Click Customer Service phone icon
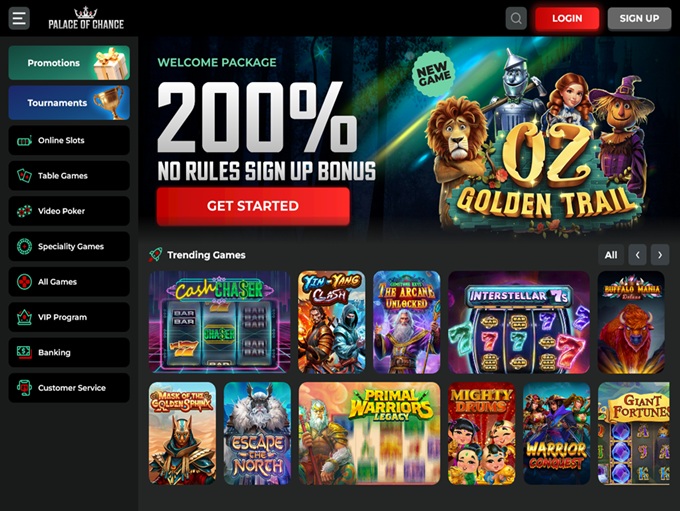Screen dimensions: 680x511 [x=24, y=388]
